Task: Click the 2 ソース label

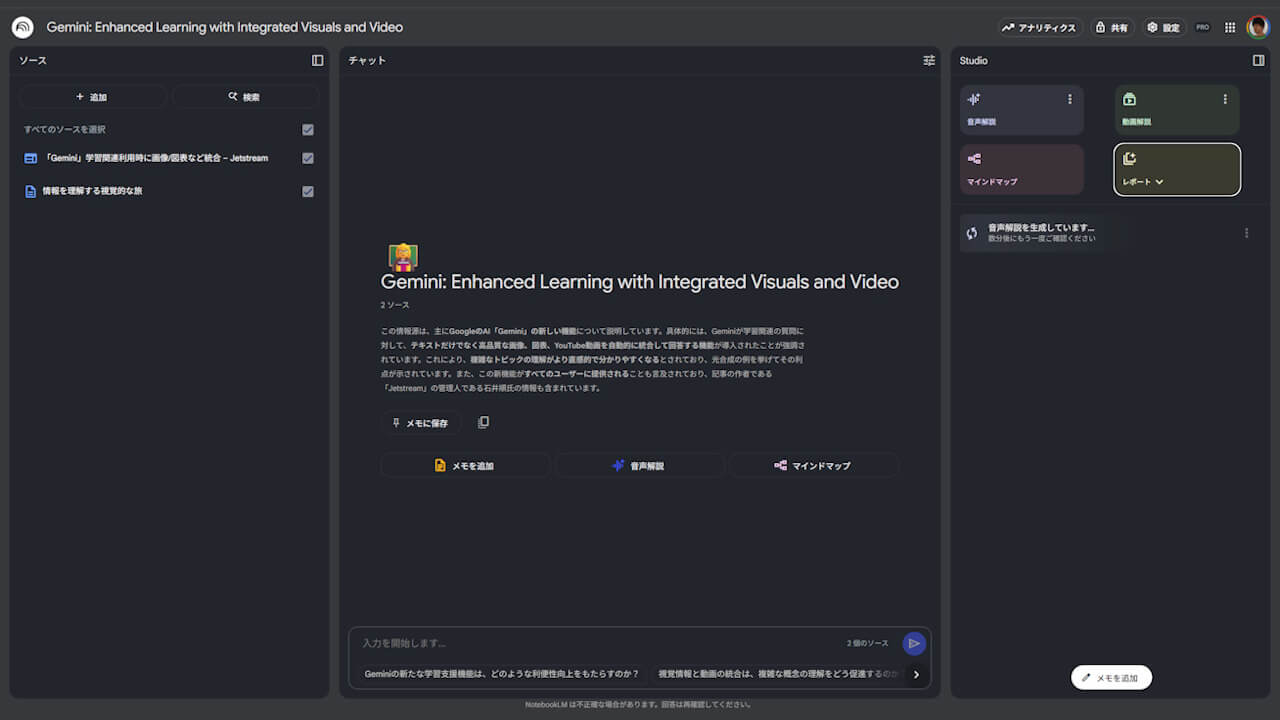Action: [394, 305]
